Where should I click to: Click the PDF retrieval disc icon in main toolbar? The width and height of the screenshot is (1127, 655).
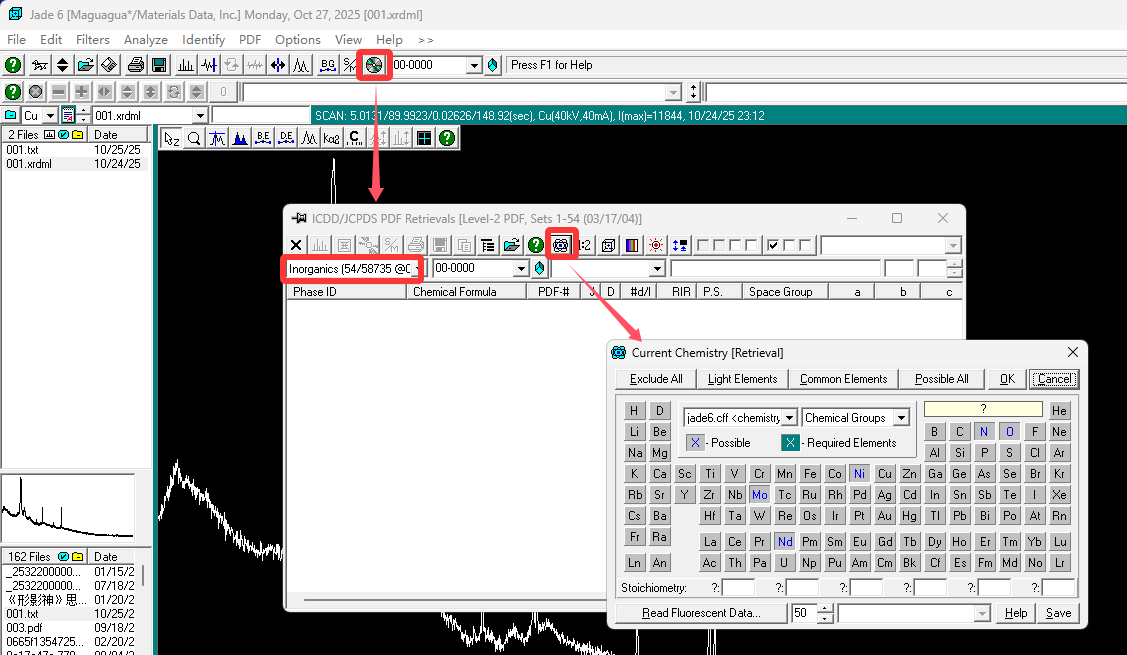374,65
